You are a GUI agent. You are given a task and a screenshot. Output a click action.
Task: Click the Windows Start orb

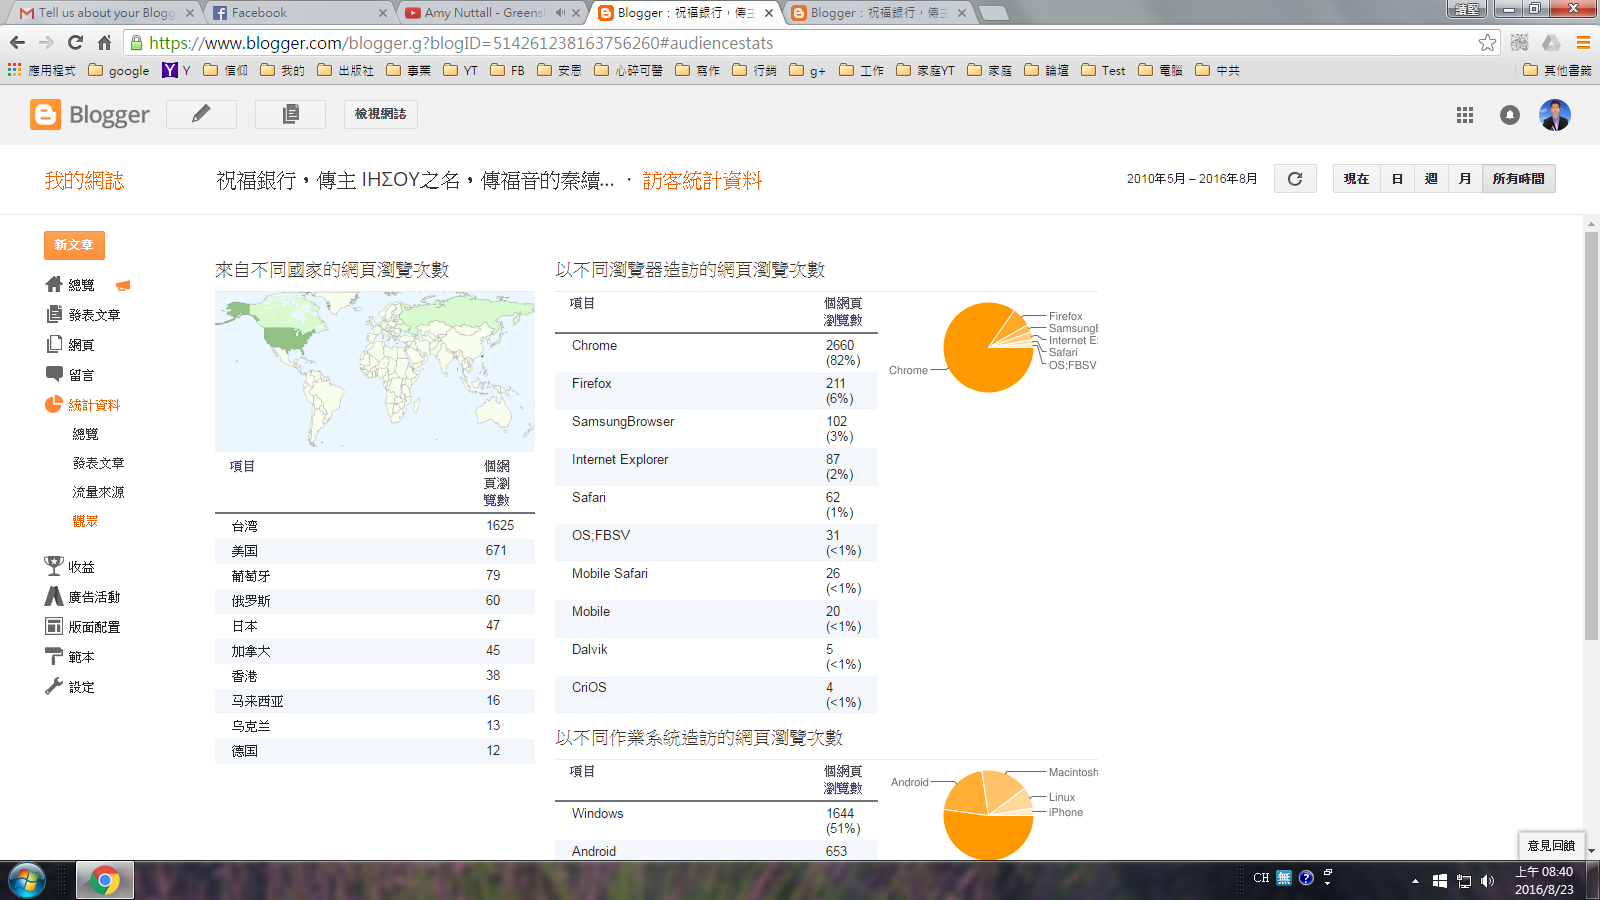pos(27,881)
